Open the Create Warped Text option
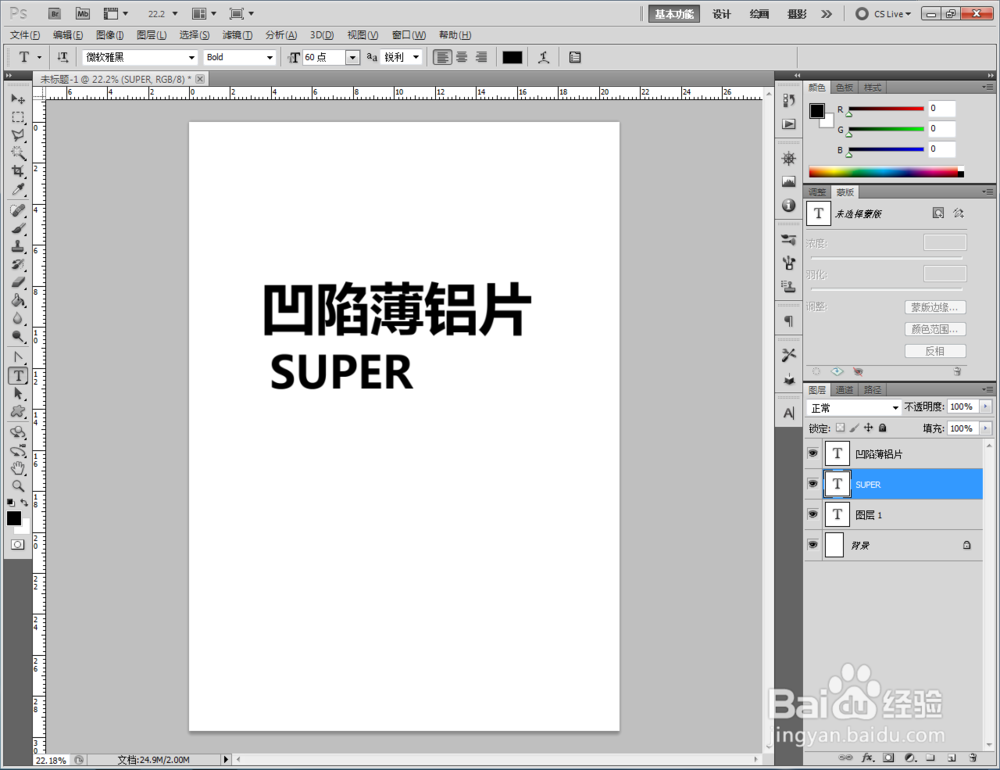1000x770 pixels. coord(543,57)
